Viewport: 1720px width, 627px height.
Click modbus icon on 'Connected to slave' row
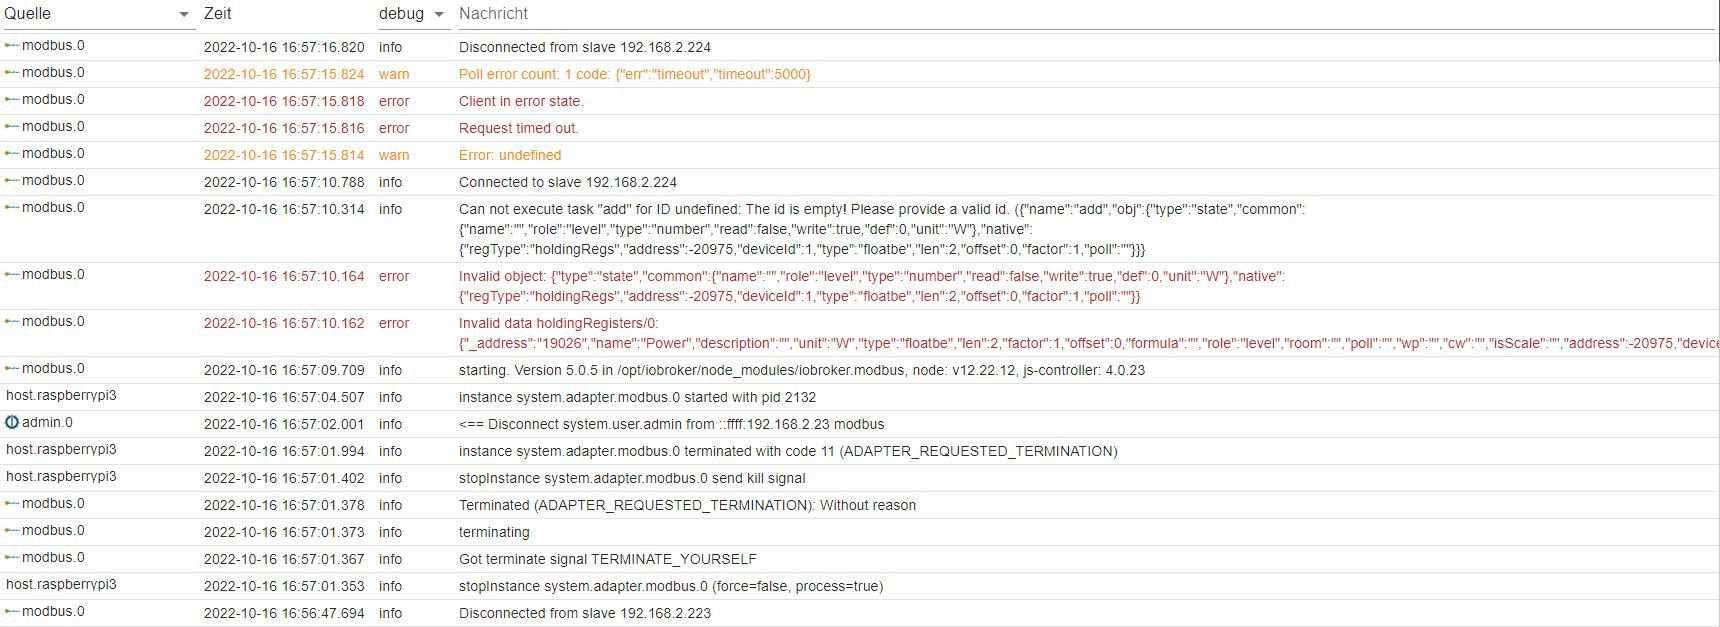coord(12,181)
